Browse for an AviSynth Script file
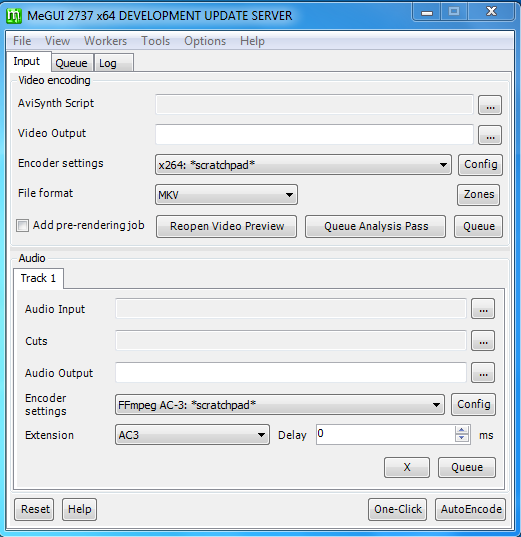 coord(490,105)
